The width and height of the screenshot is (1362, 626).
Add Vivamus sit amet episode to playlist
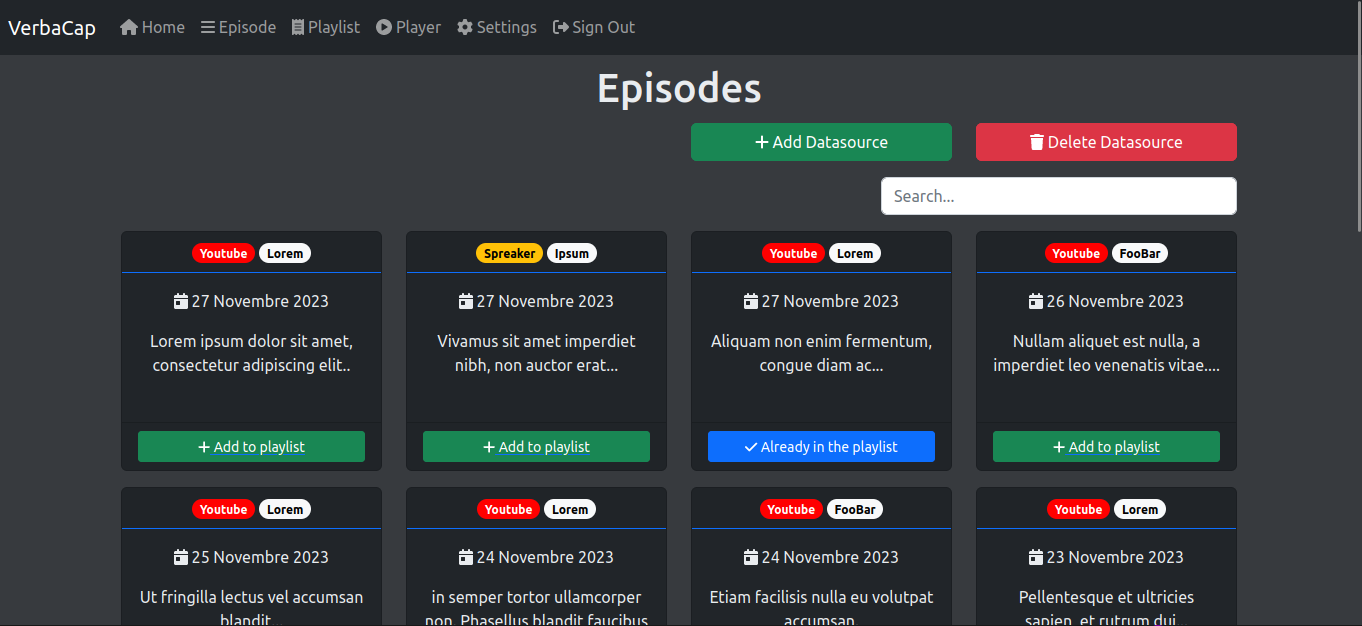point(536,447)
